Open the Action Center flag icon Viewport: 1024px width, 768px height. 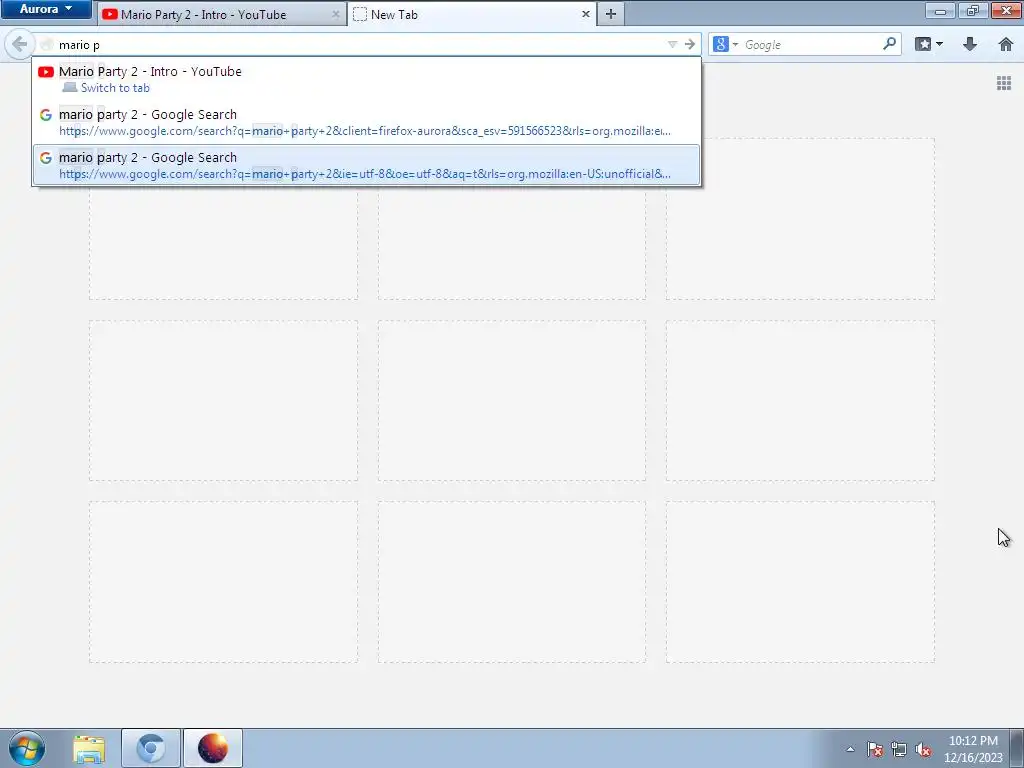click(x=875, y=750)
